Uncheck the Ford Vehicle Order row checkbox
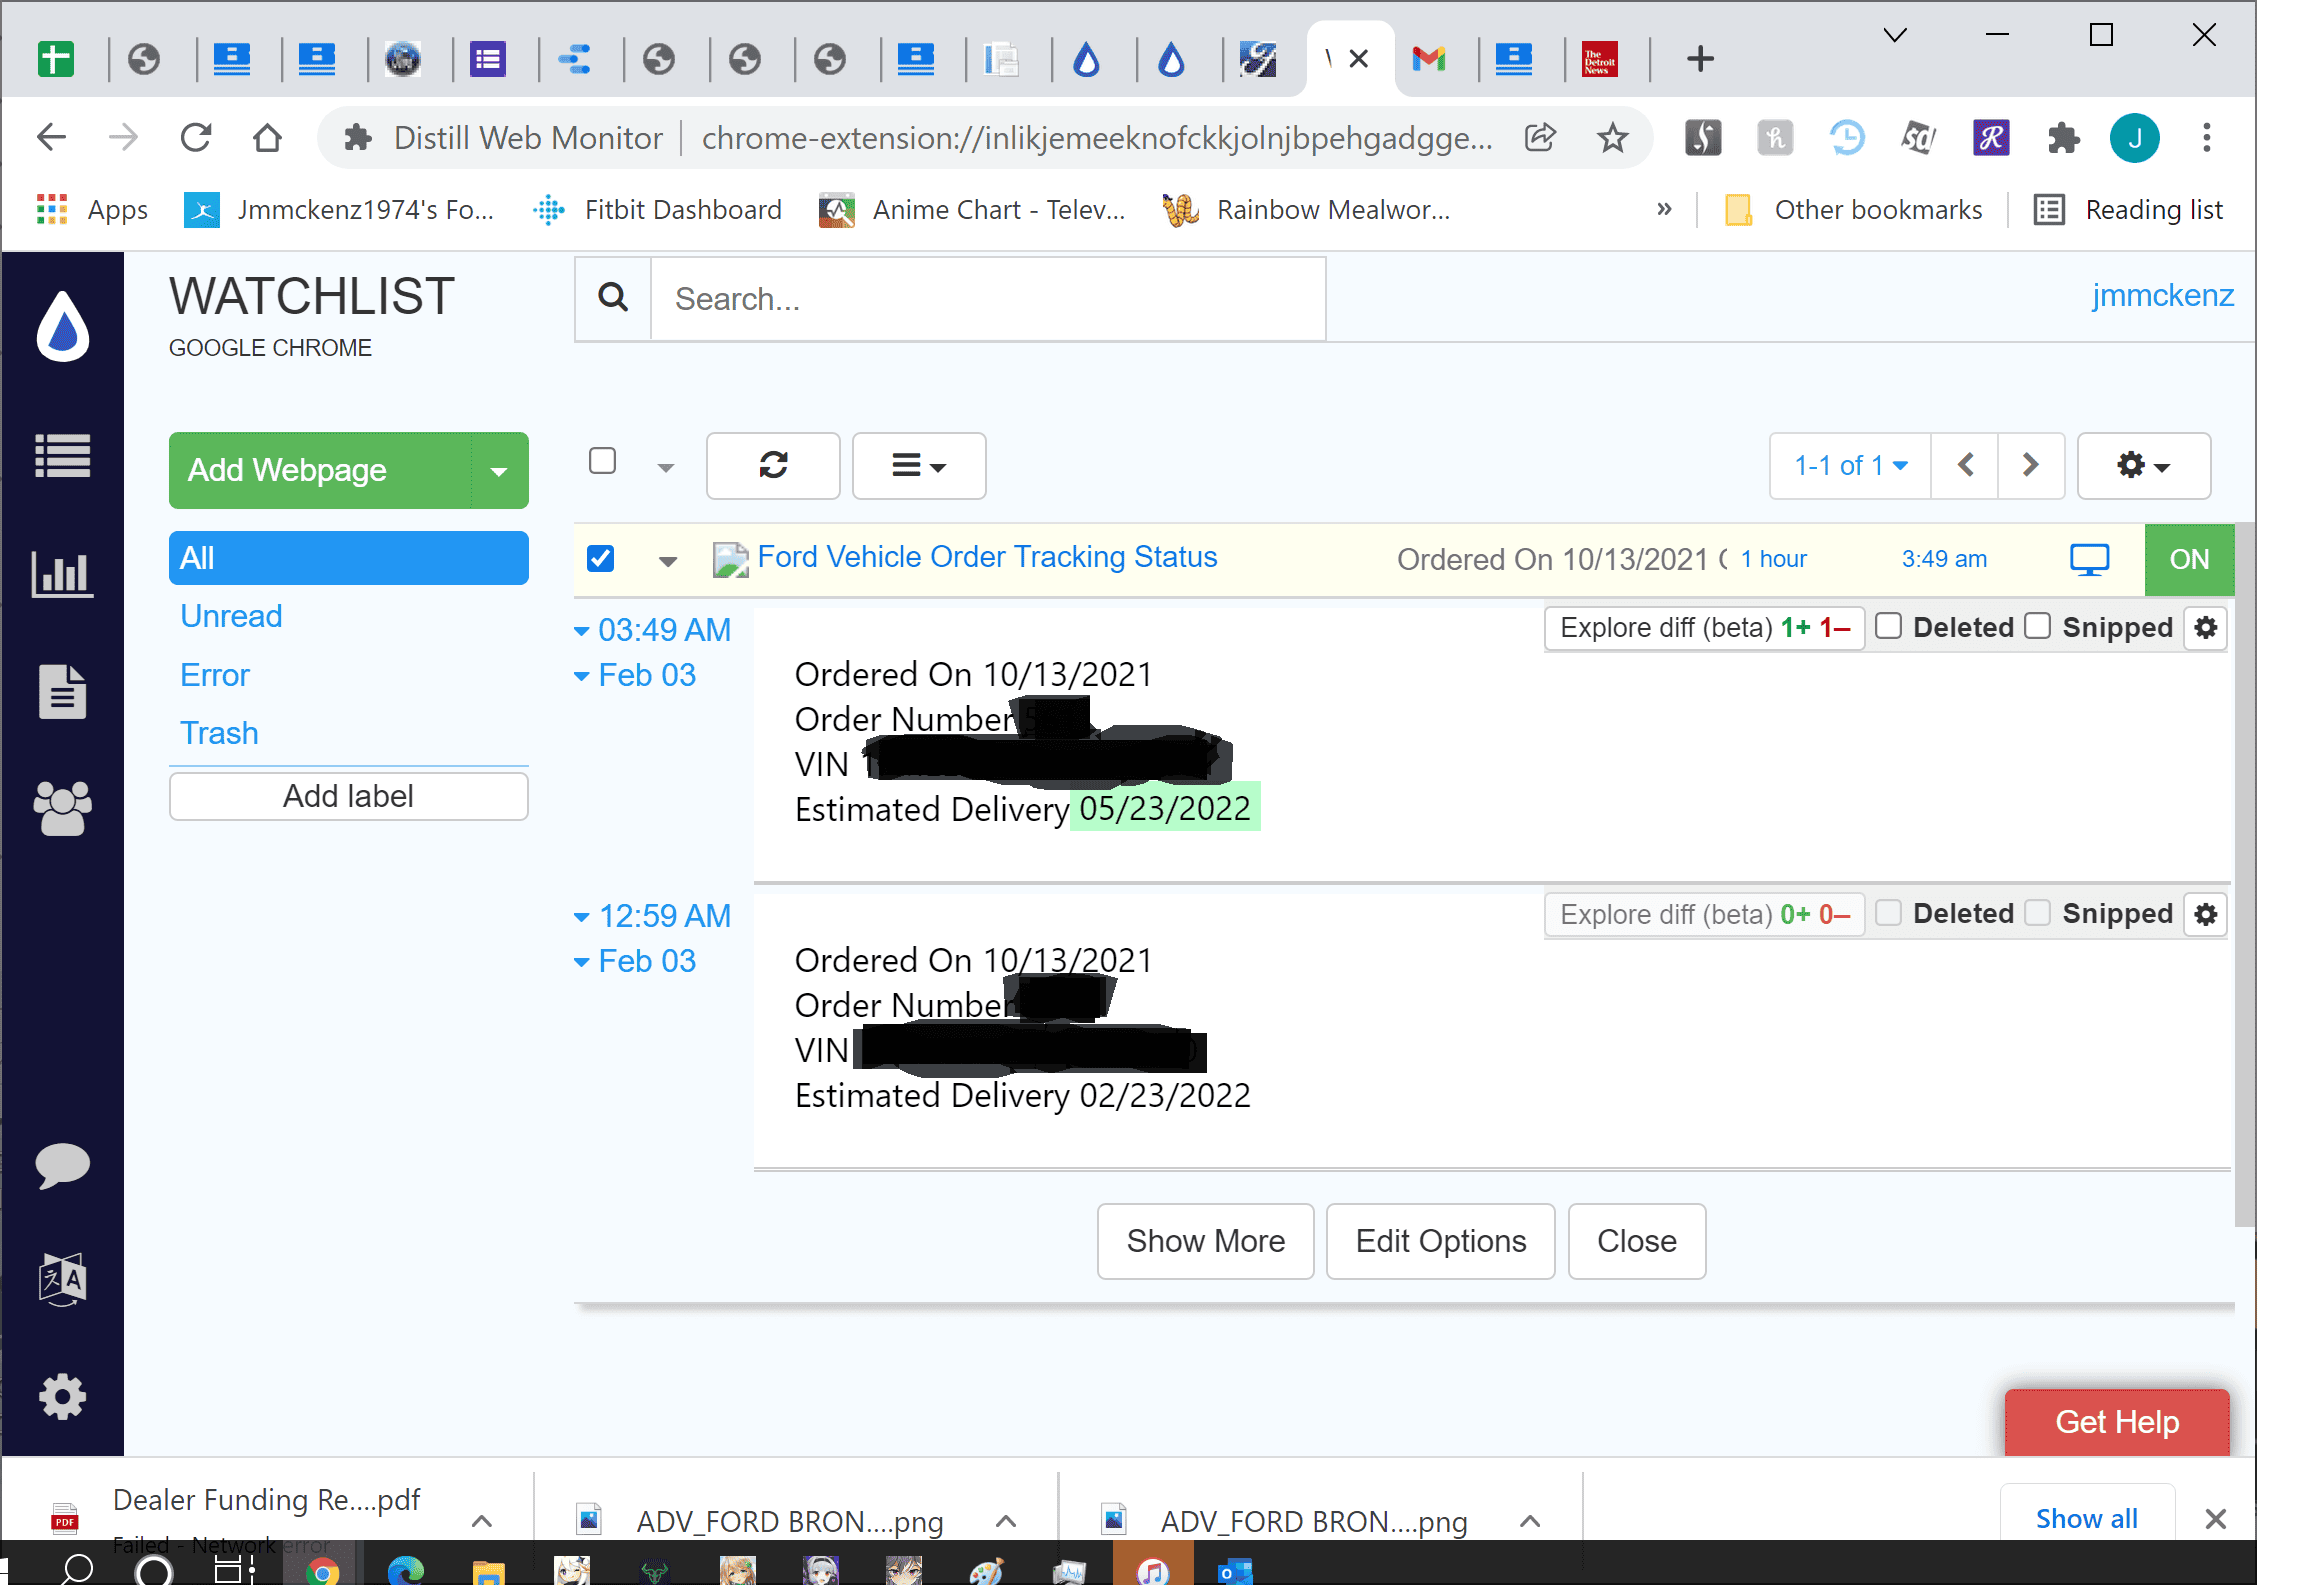The image size is (2304, 1585). (x=600, y=558)
